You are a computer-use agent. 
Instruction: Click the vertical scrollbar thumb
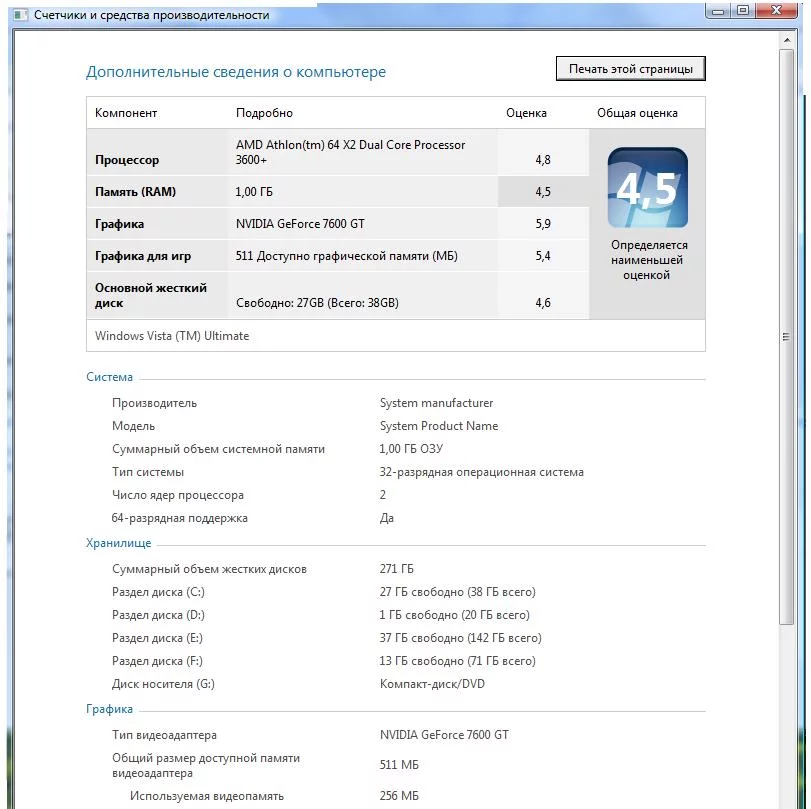[787, 337]
